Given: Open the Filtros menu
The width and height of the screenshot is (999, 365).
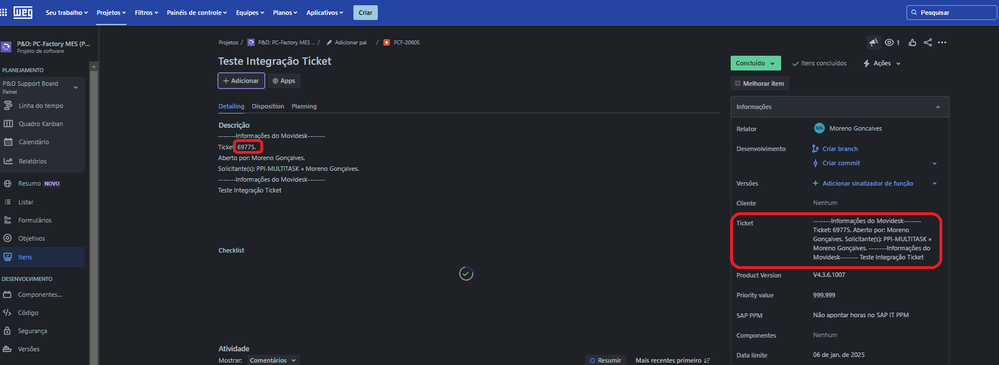Looking at the screenshot, I should 147,12.
